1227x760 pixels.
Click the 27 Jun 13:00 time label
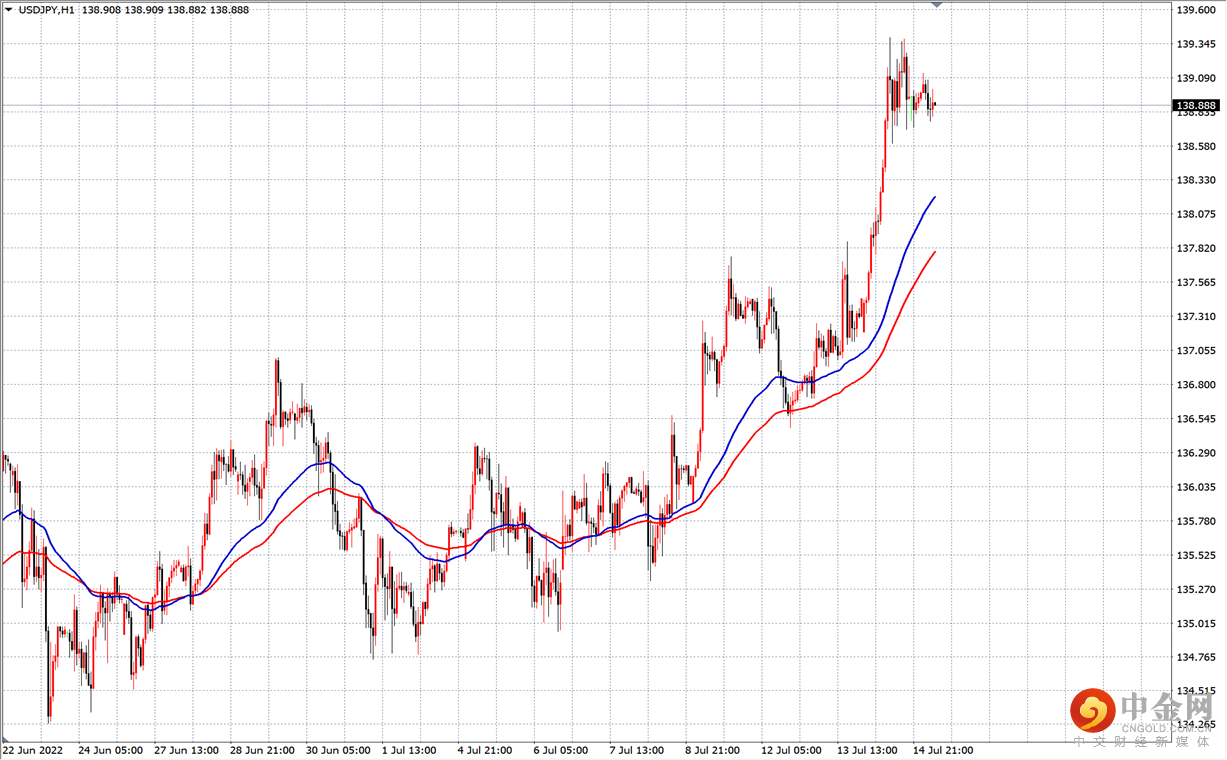pos(186,750)
